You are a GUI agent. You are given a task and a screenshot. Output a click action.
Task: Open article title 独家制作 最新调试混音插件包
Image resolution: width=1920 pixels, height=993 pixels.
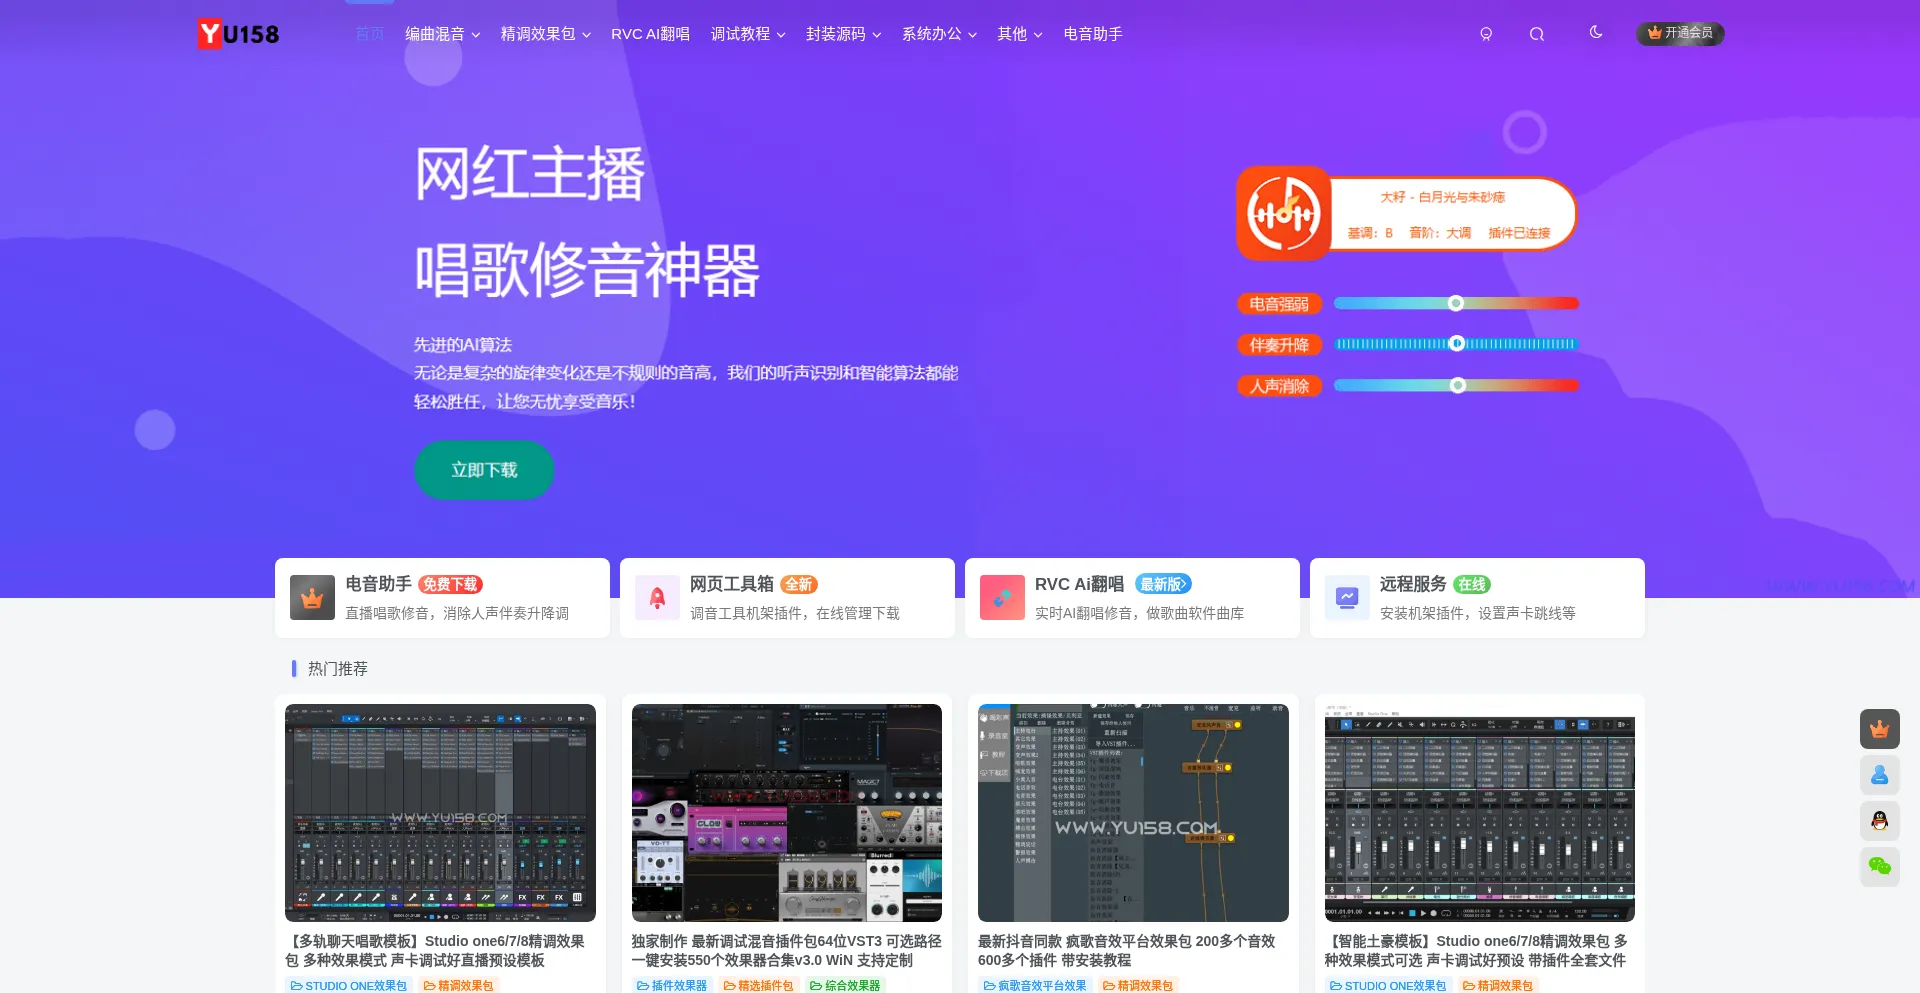(x=786, y=951)
